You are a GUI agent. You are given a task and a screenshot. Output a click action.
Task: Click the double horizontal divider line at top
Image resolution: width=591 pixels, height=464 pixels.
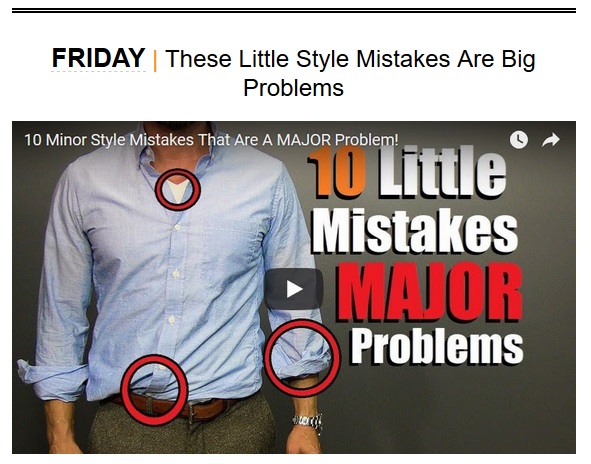coord(294,11)
